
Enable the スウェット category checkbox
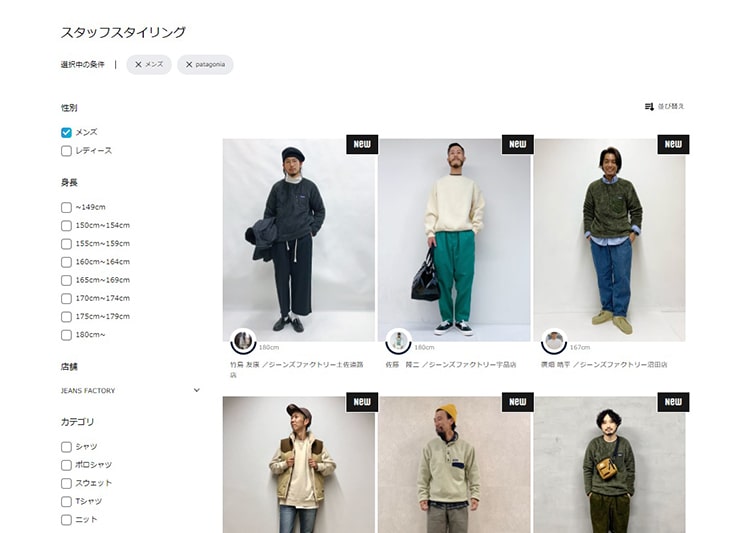click(x=66, y=483)
